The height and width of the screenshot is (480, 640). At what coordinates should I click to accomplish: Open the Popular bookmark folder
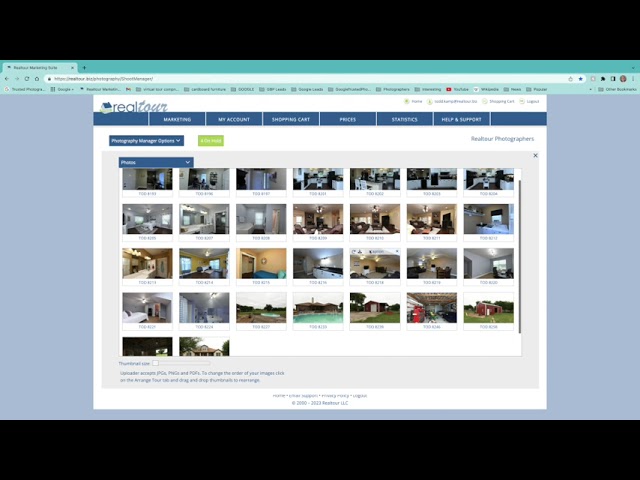coord(537,89)
